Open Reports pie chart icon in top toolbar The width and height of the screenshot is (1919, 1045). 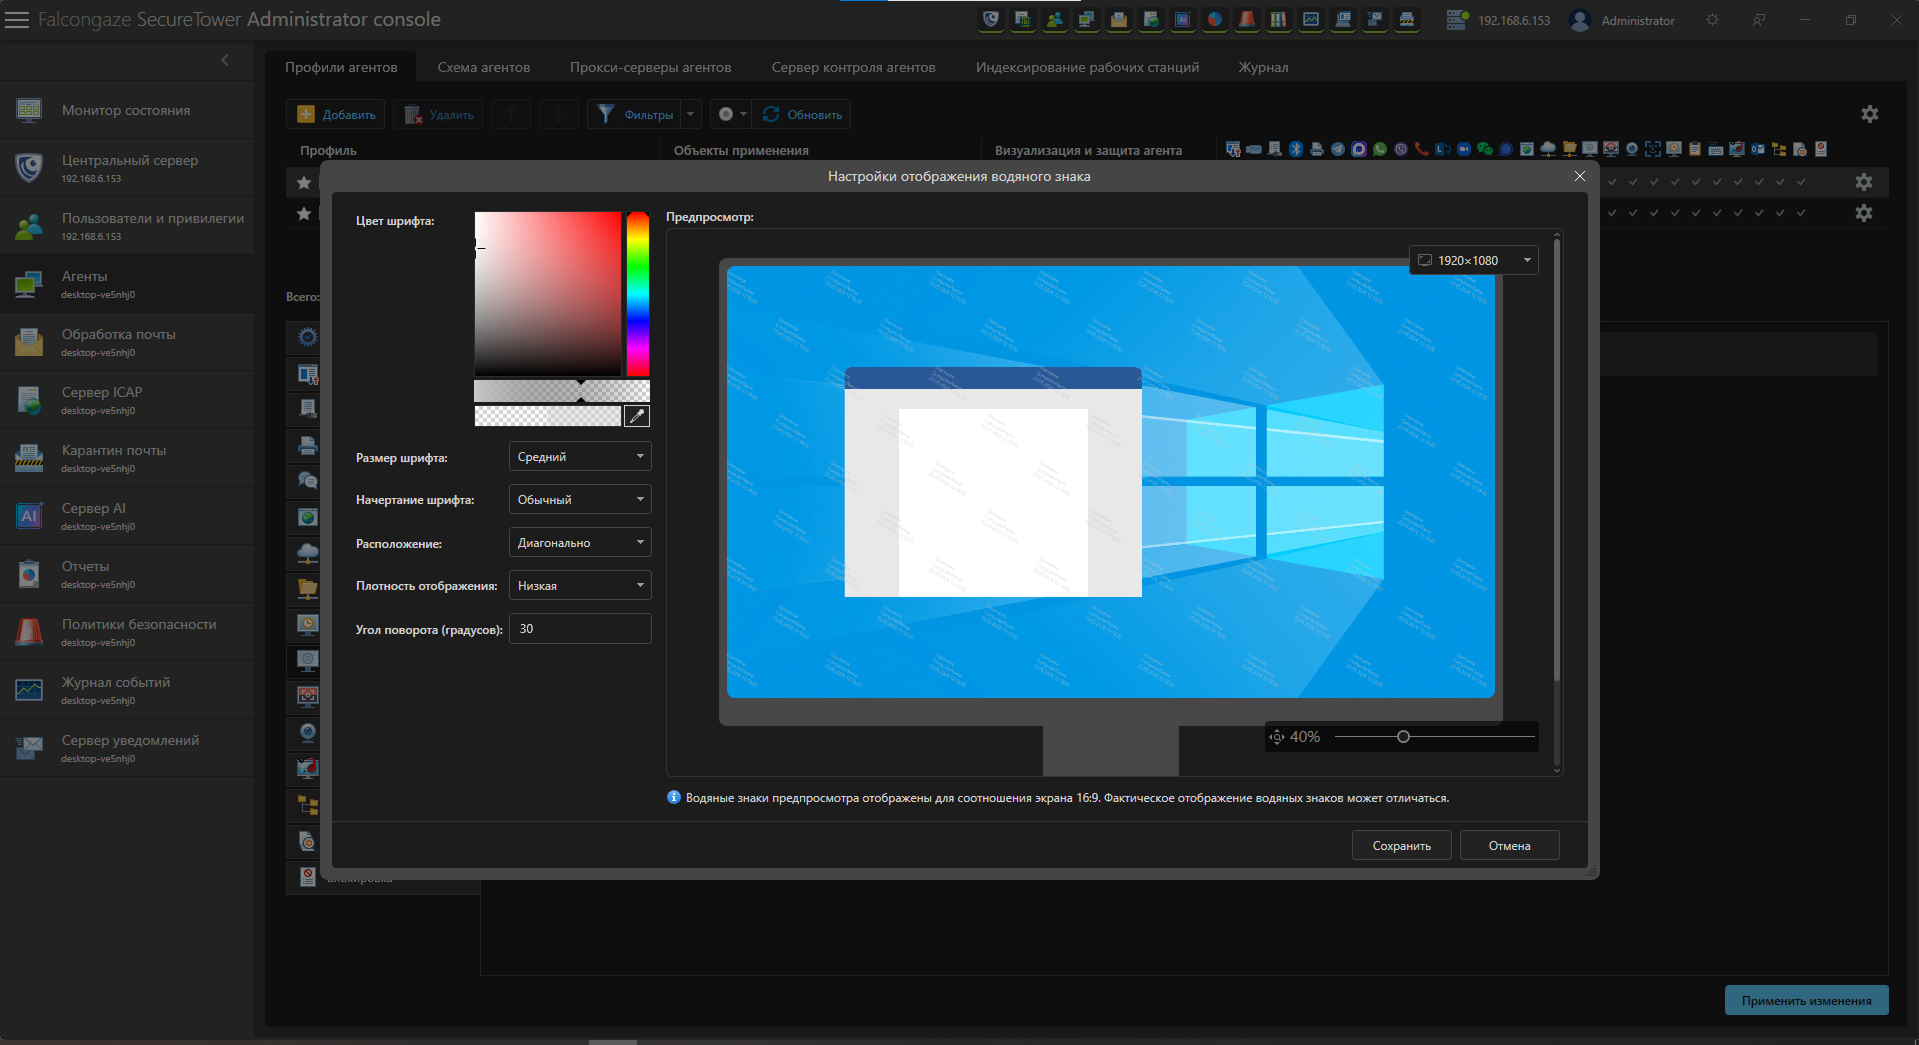pos(1215,19)
